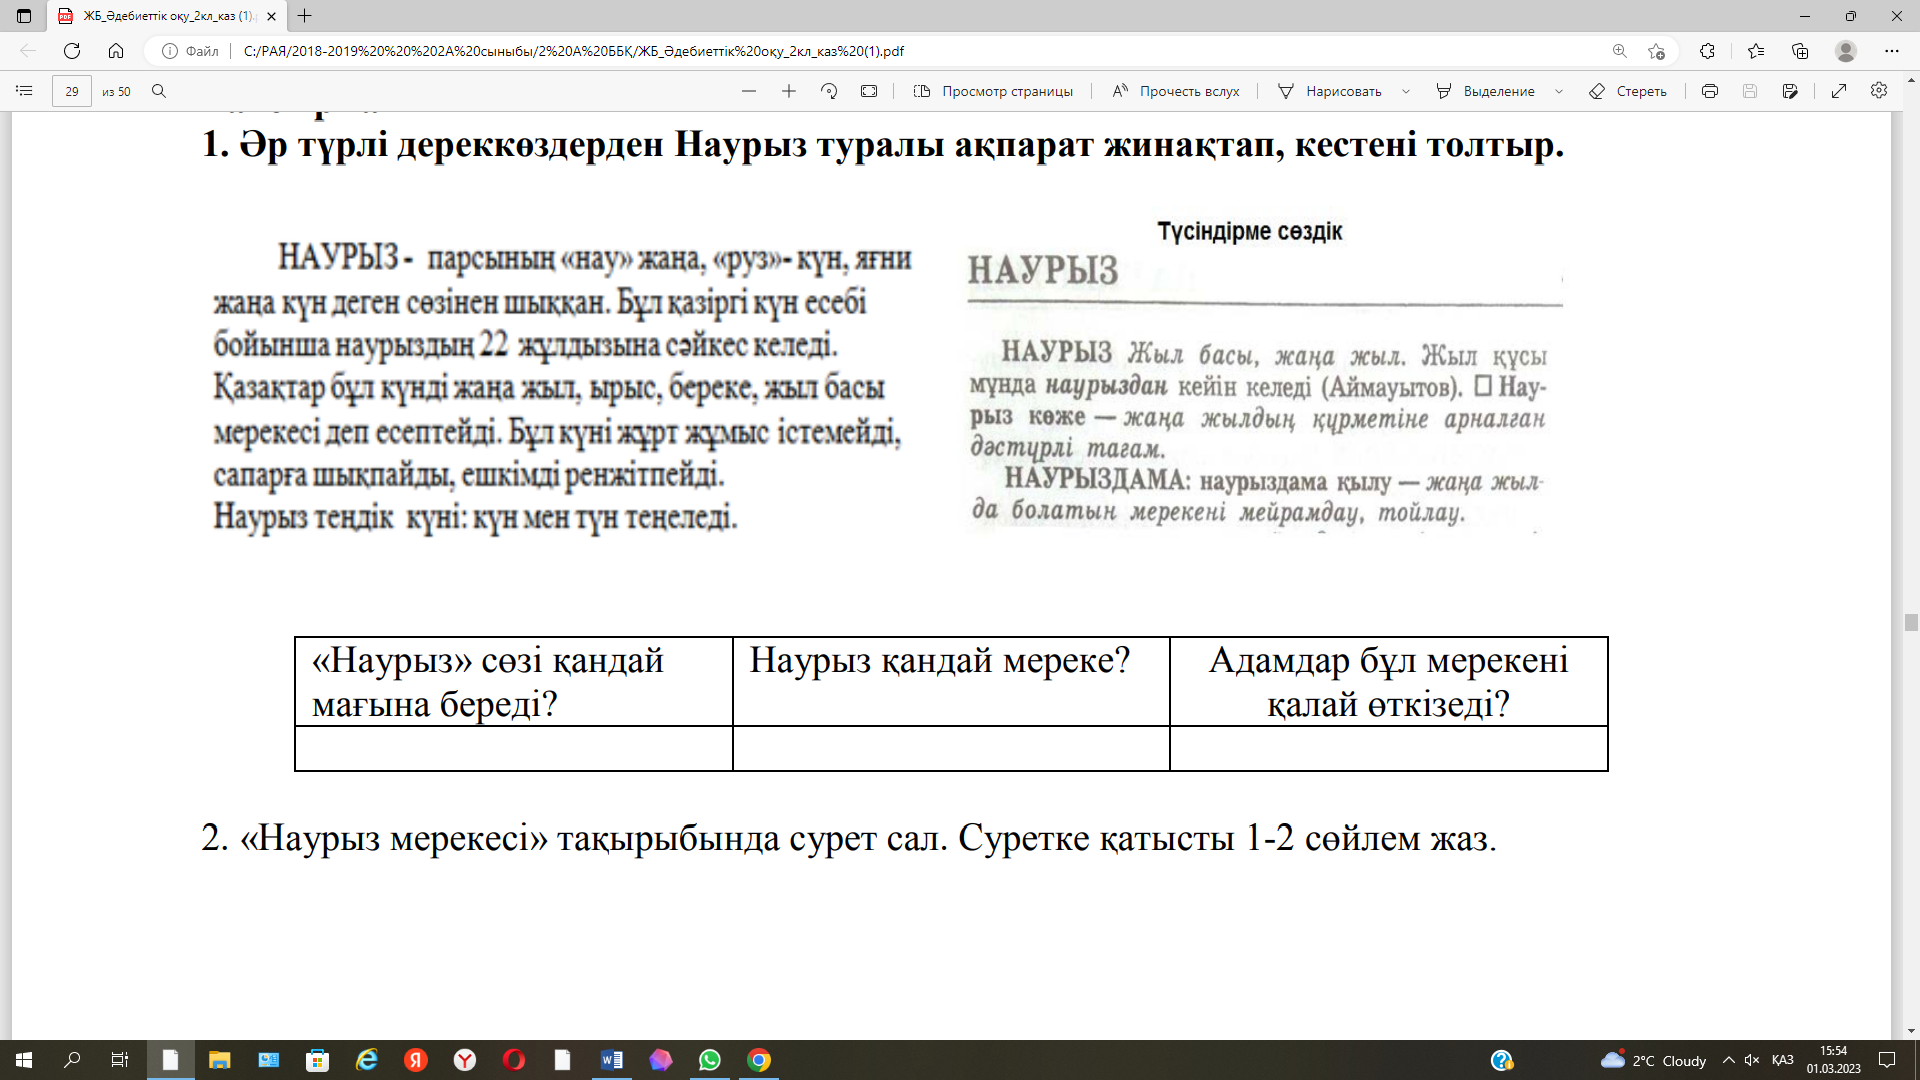Expand Выделение highlight options dropdown
This screenshot has width=1920, height=1080.
coord(1559,91)
